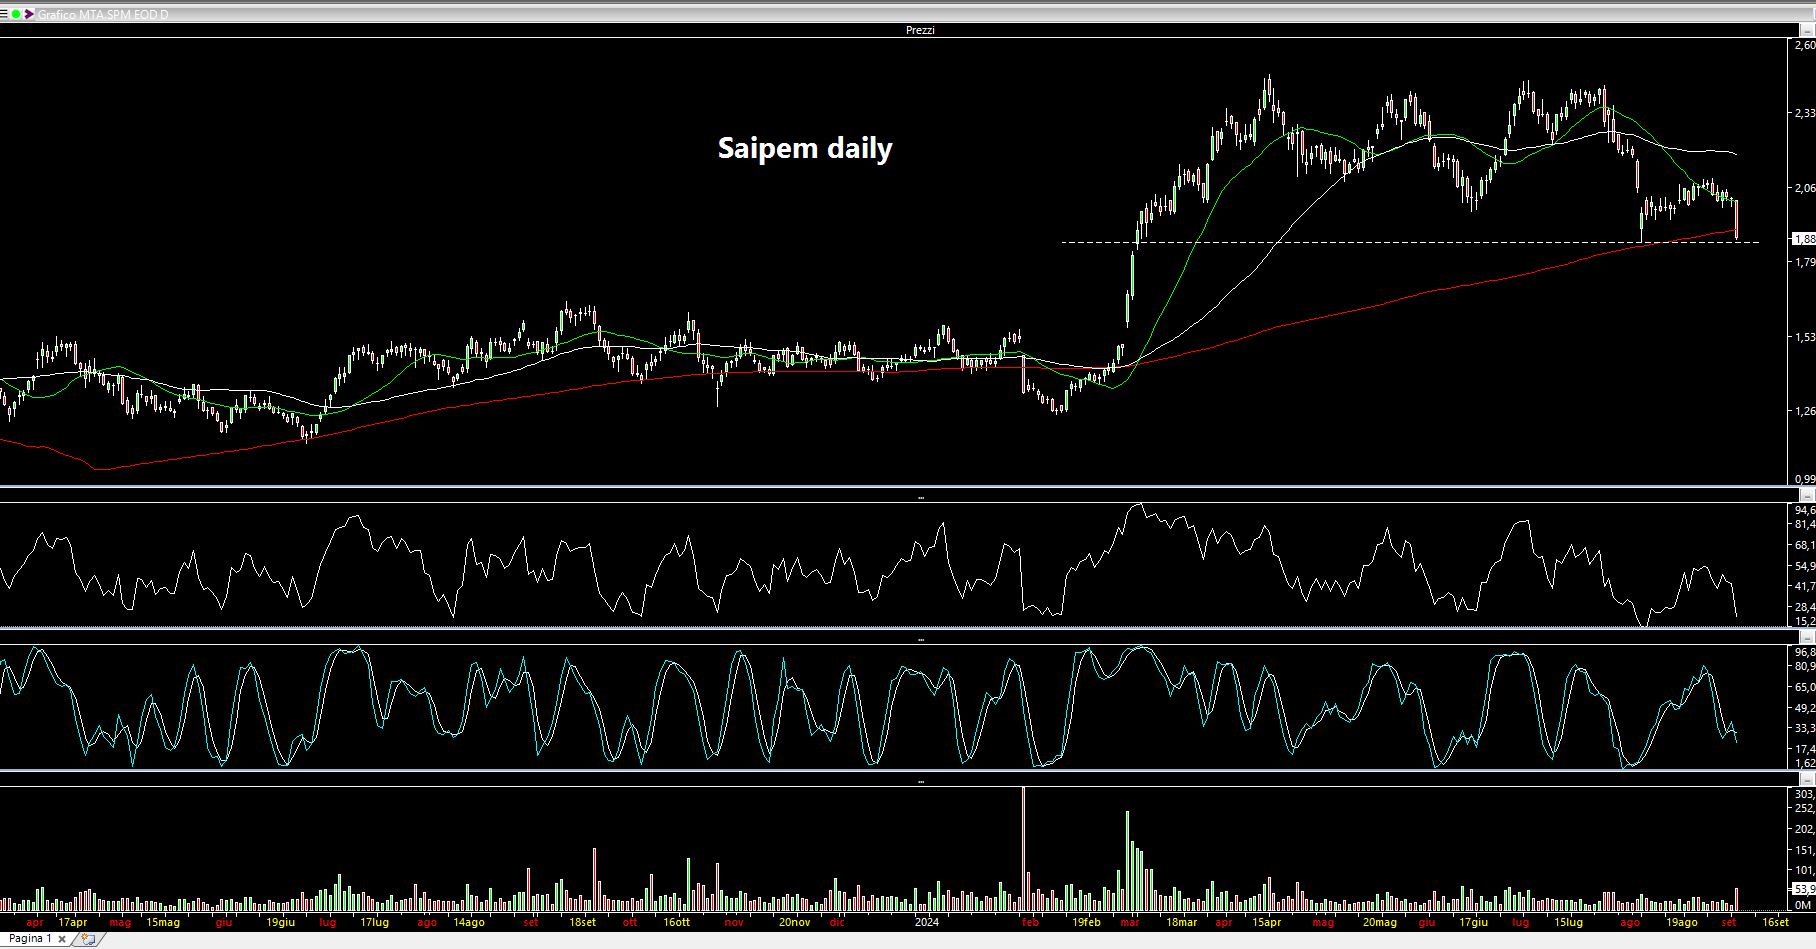Click the 1,26 price axis label
The height and width of the screenshot is (949, 1816).
click(1804, 411)
